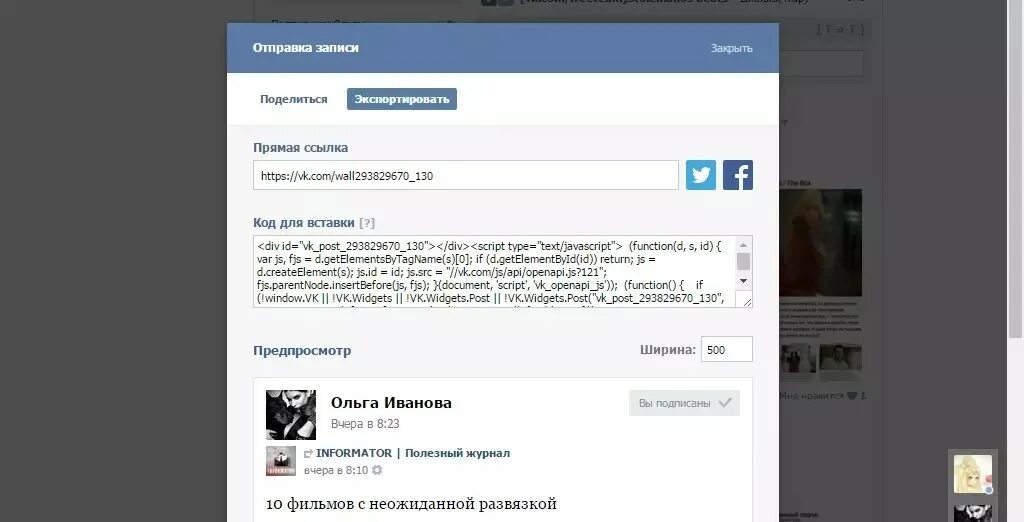Switch to the Поделиться tab
Screen dimensions: 1024x522
(x=294, y=99)
